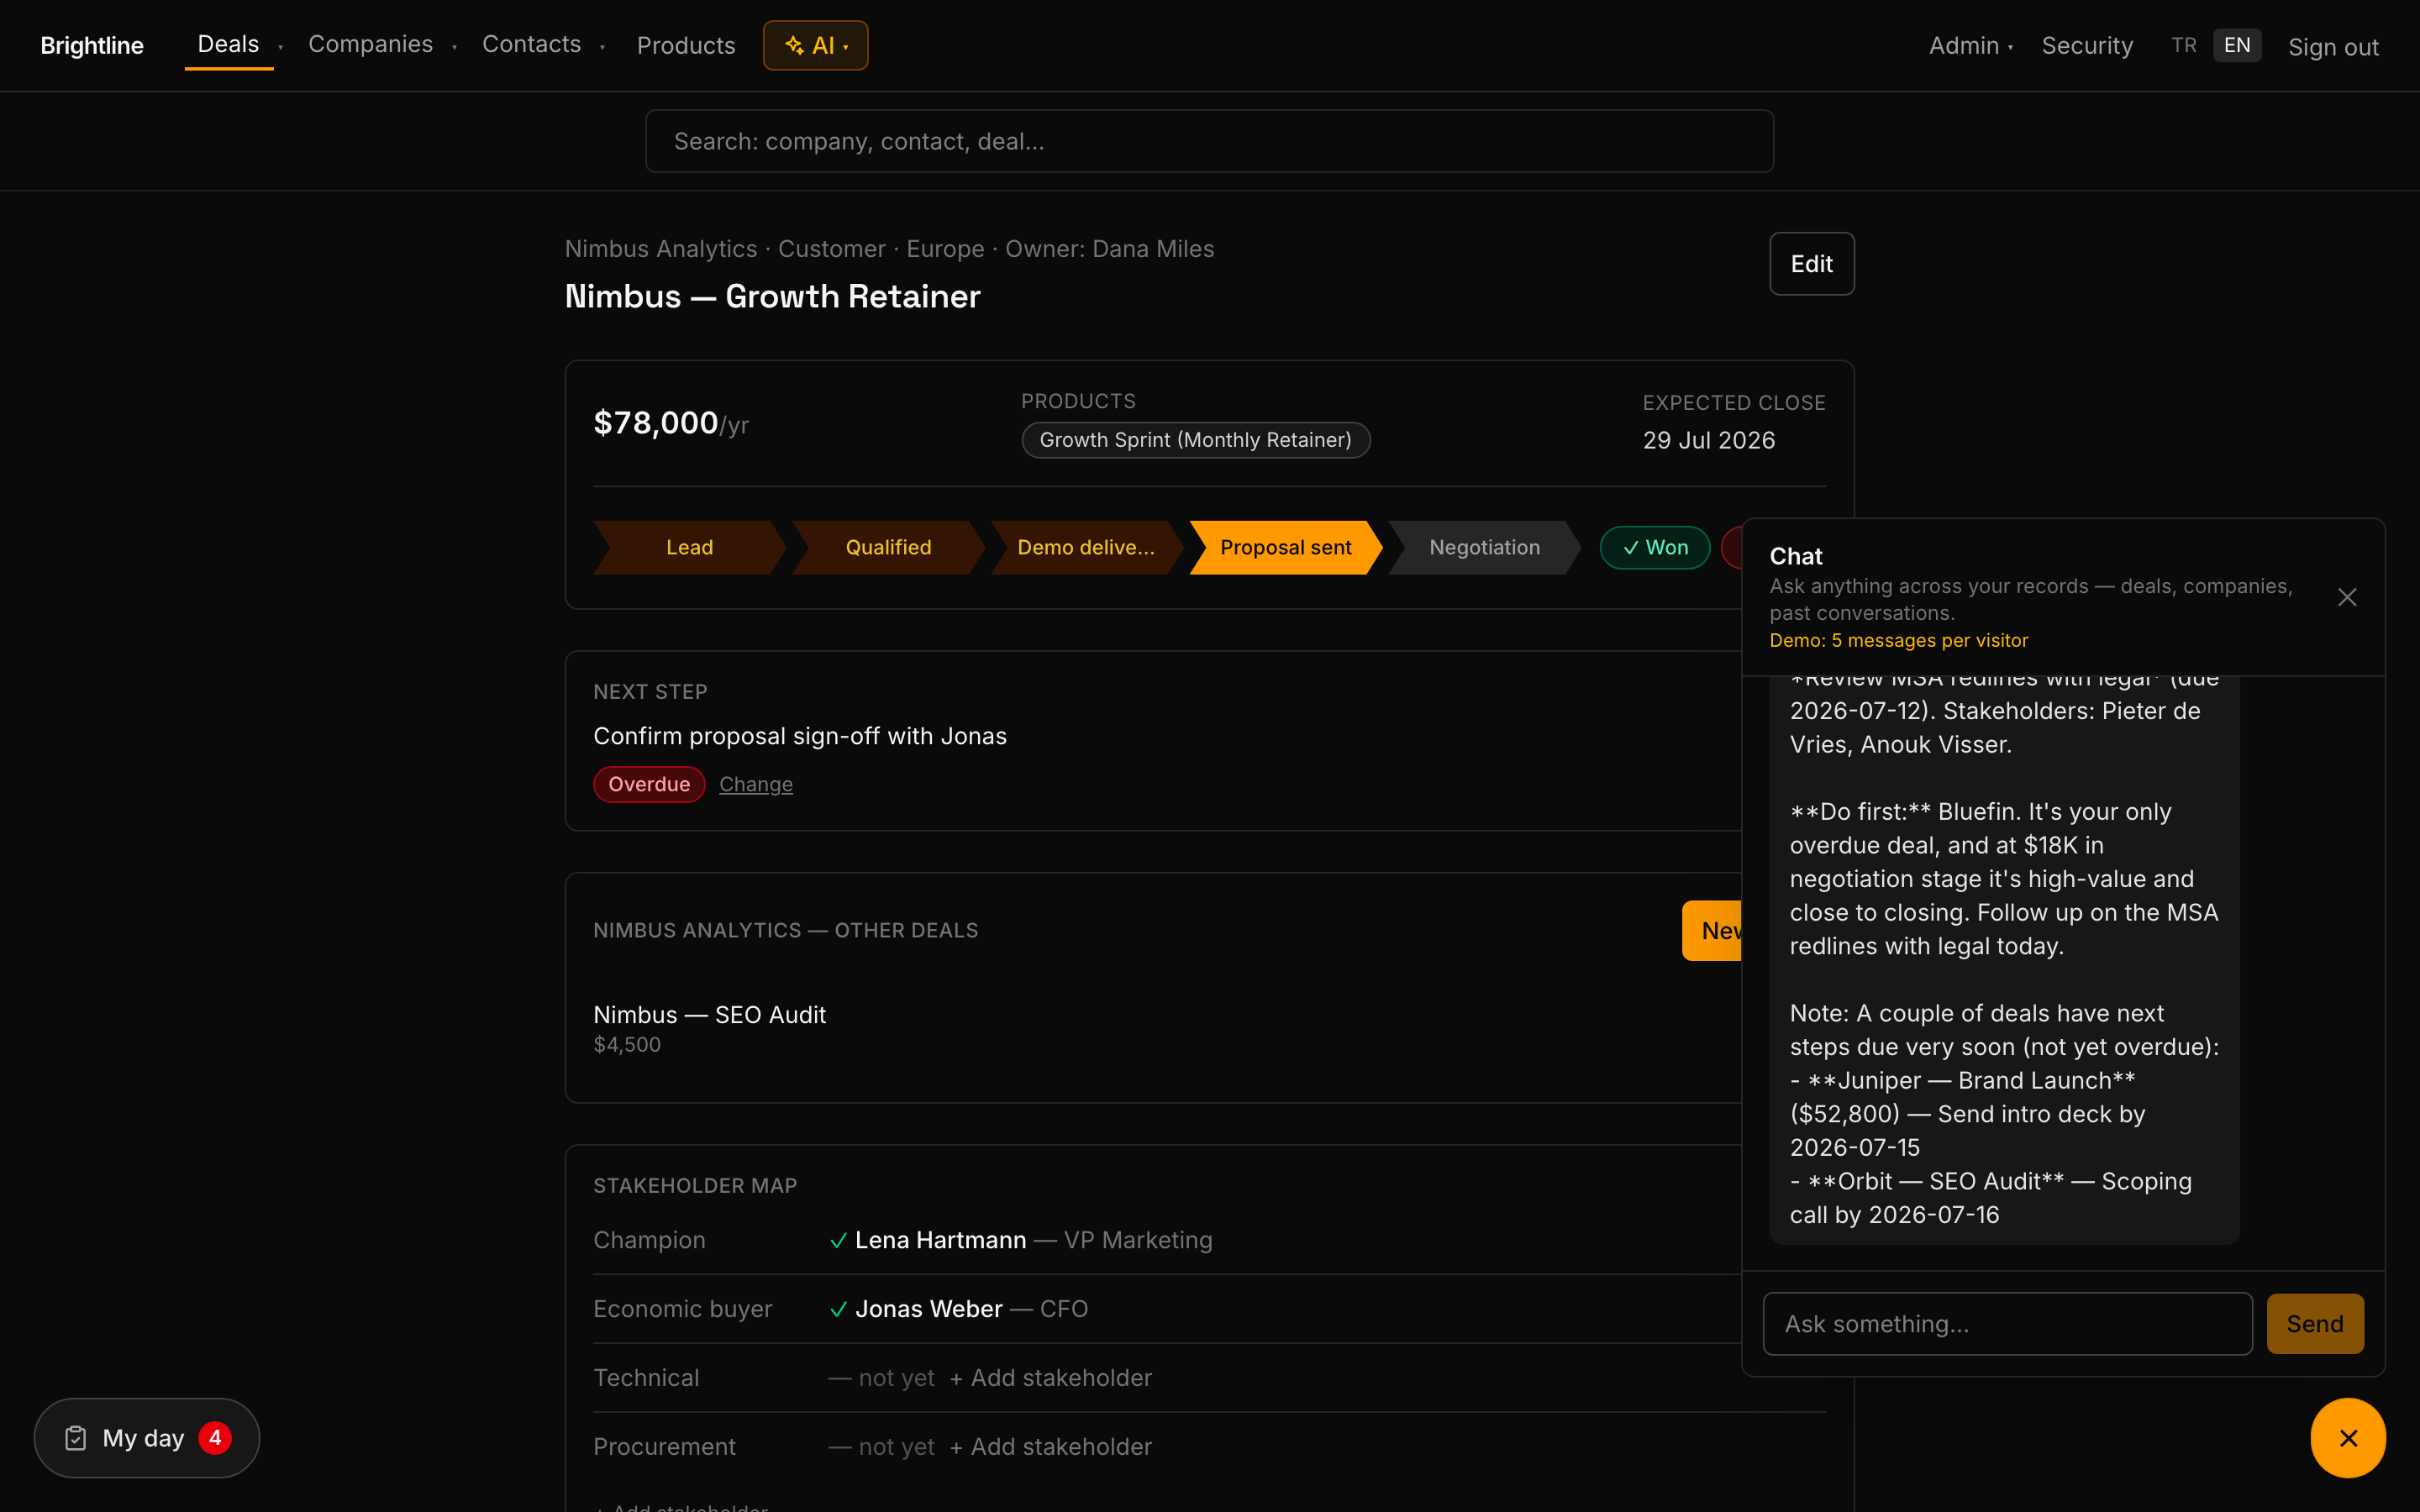Click the Owner: Dana Miles text

[1109, 249]
